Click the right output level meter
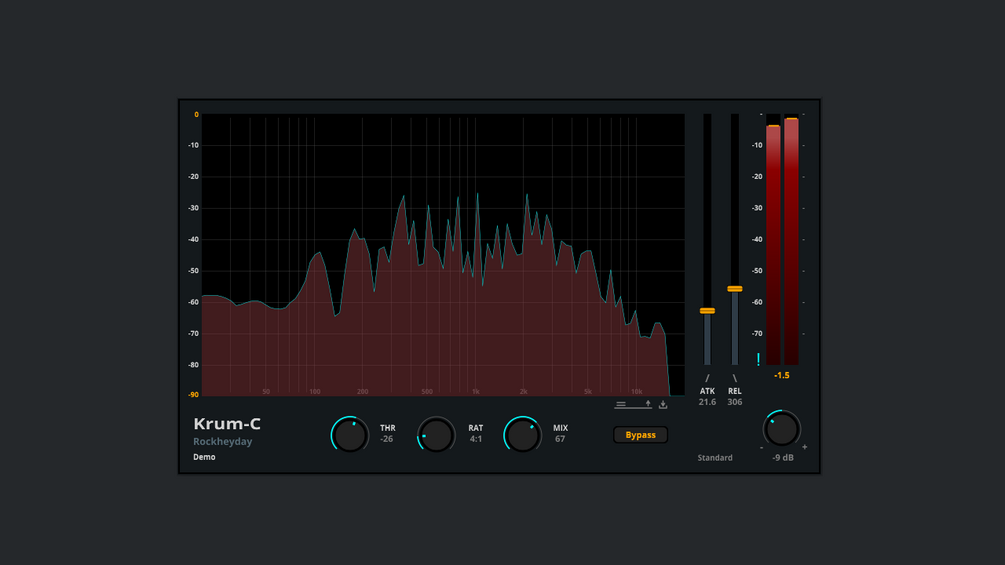1005x565 pixels. [x=792, y=240]
